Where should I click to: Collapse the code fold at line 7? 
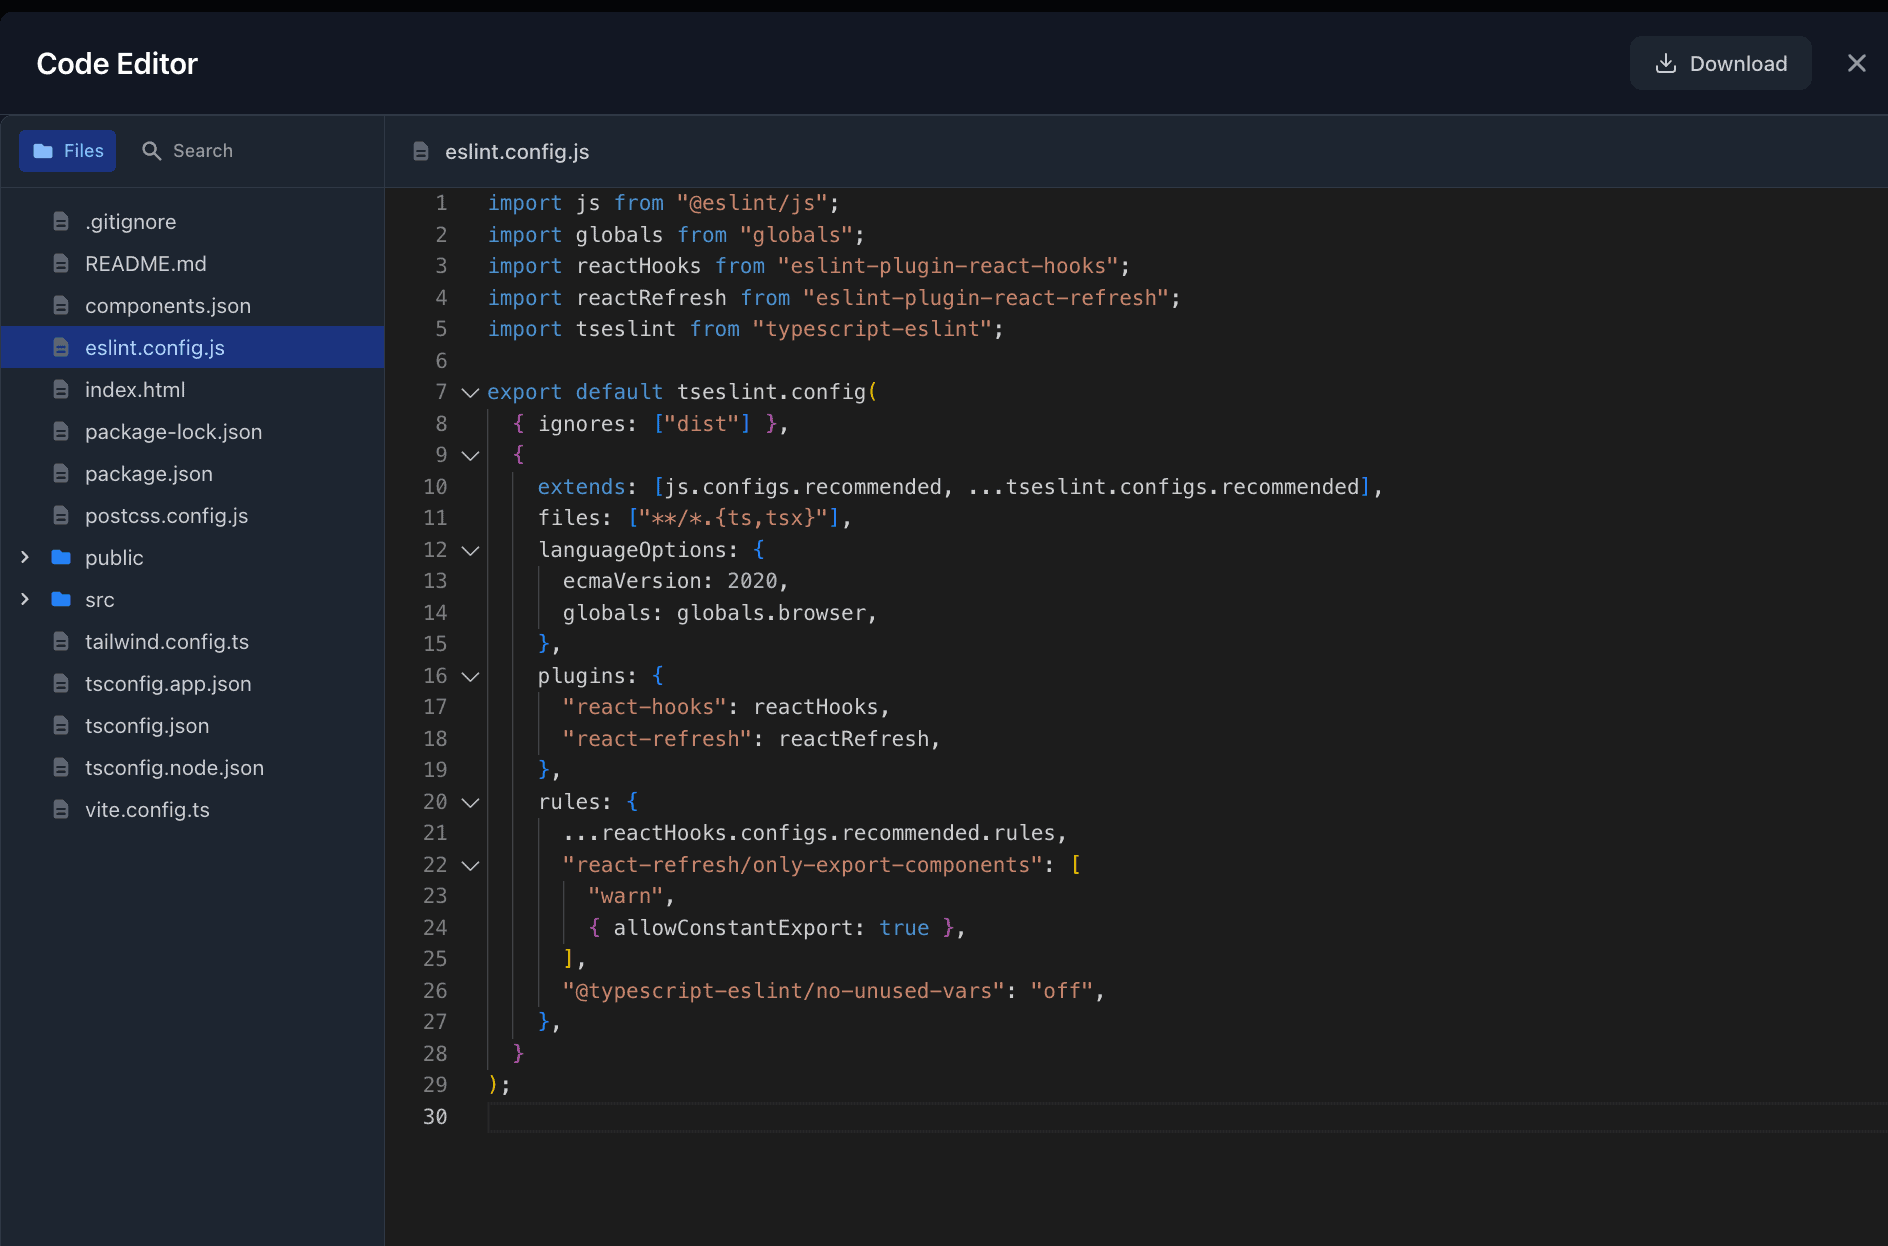click(470, 393)
